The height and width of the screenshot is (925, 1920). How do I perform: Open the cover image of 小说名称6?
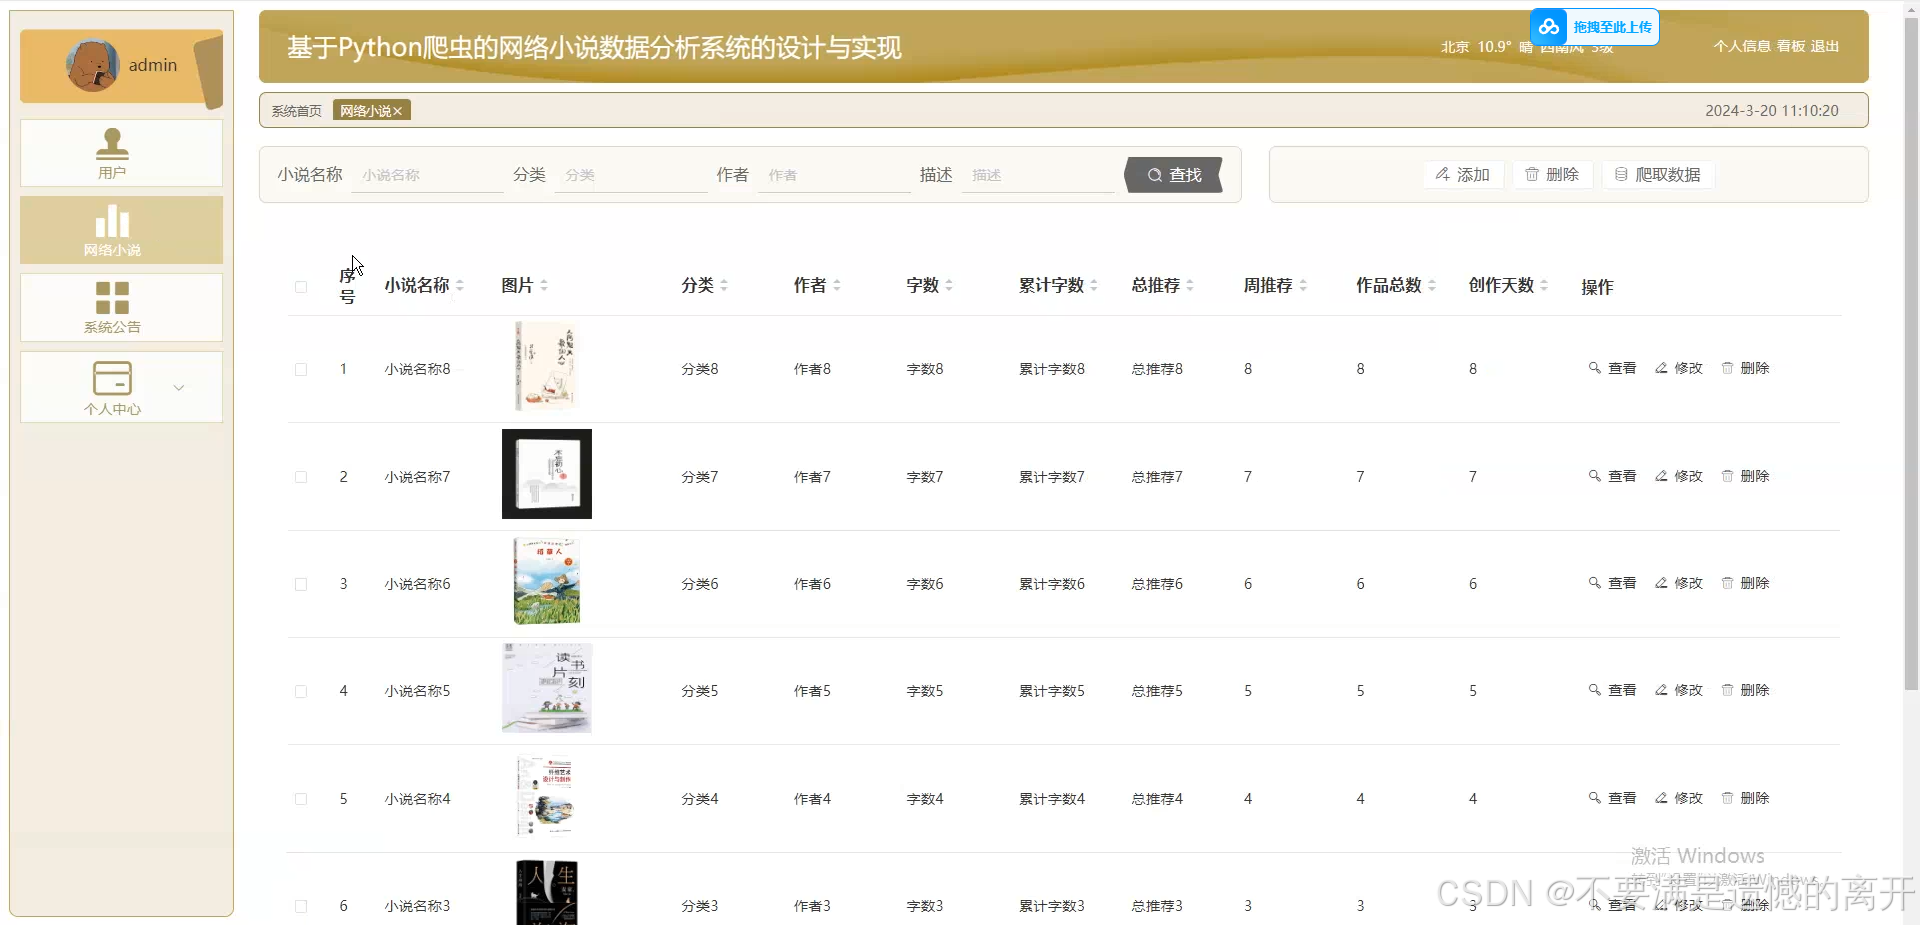547,581
